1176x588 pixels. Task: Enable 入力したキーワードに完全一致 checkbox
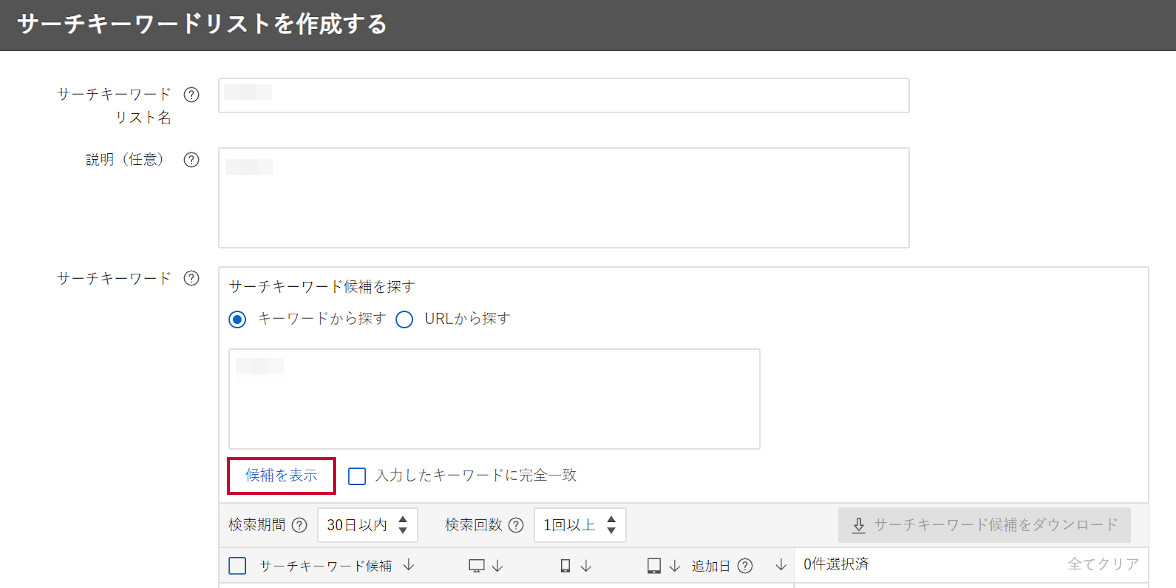(x=357, y=476)
